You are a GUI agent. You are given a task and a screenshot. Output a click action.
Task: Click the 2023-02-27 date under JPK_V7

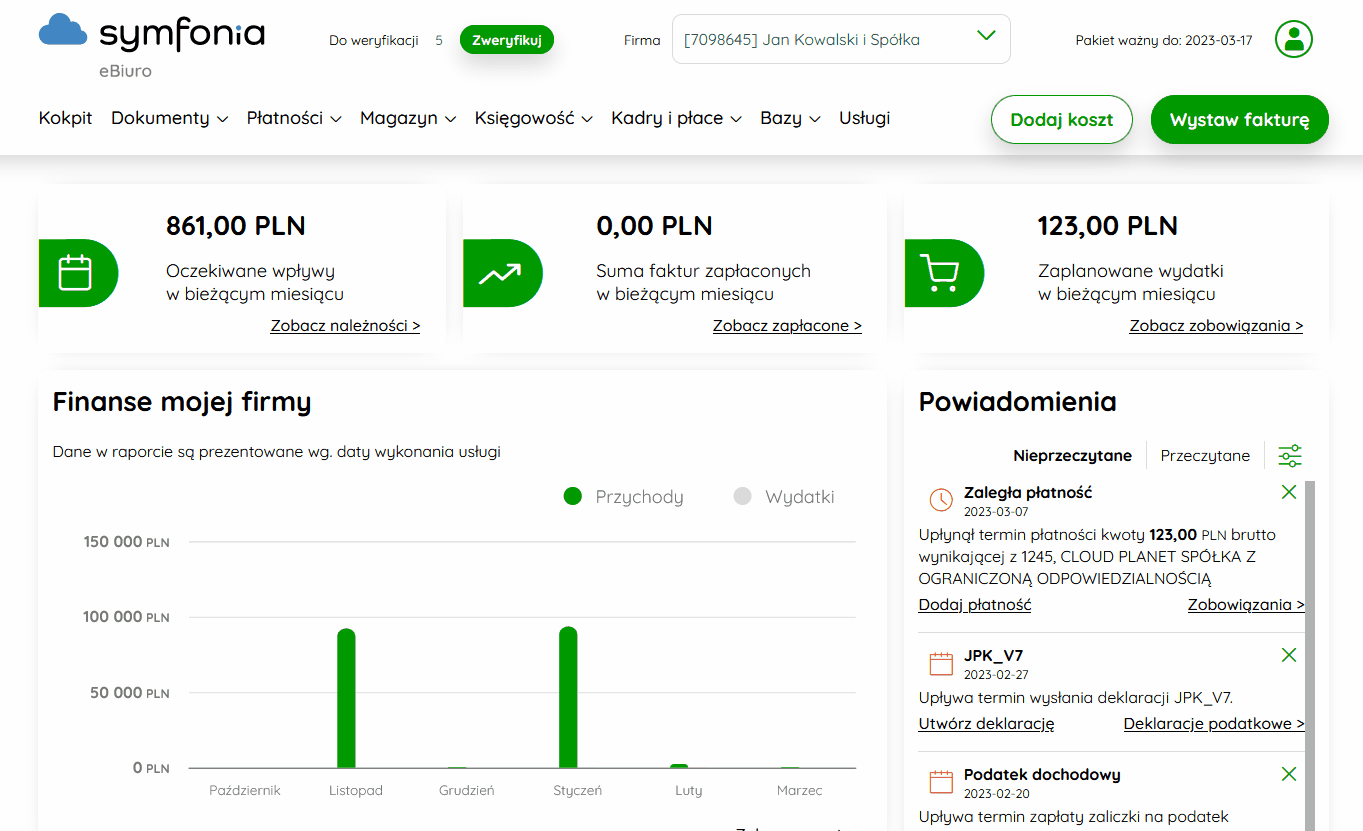click(996, 675)
